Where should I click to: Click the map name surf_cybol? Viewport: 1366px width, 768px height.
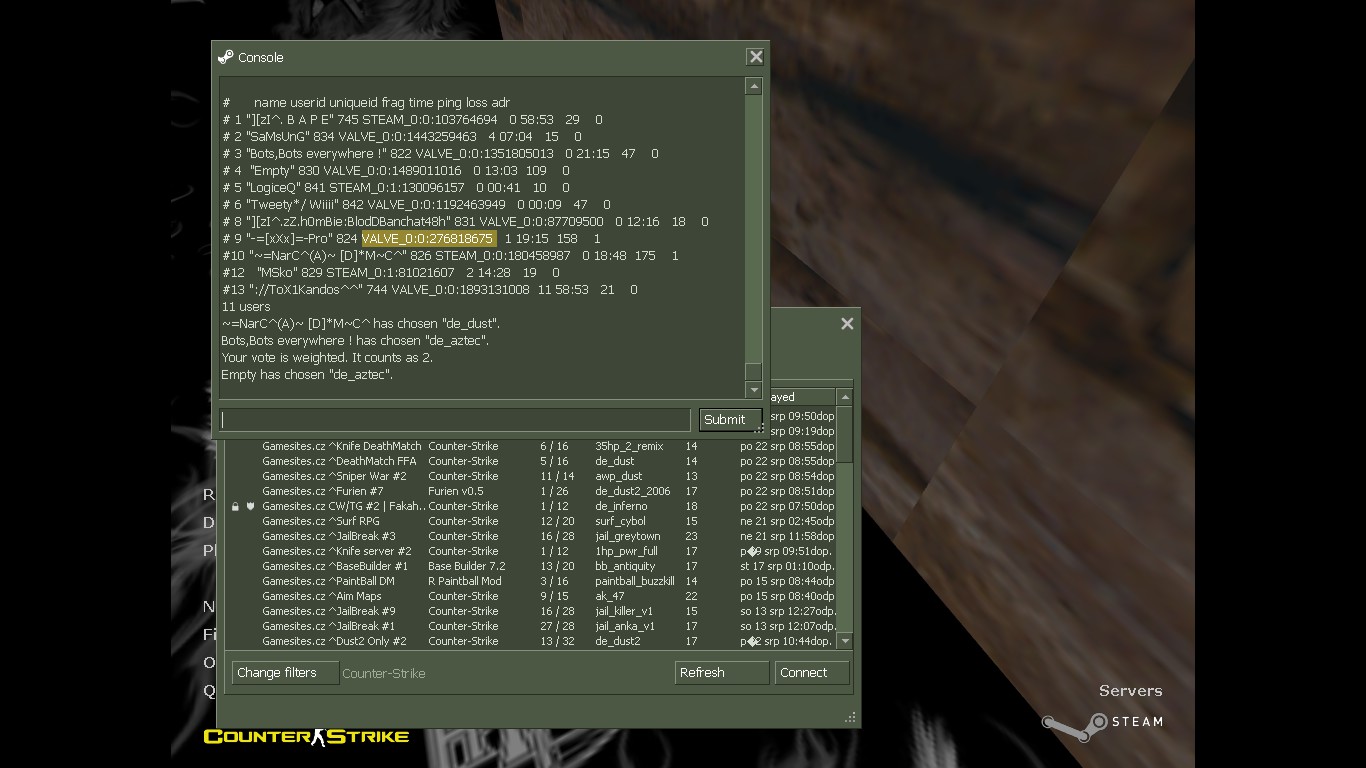[620, 521]
